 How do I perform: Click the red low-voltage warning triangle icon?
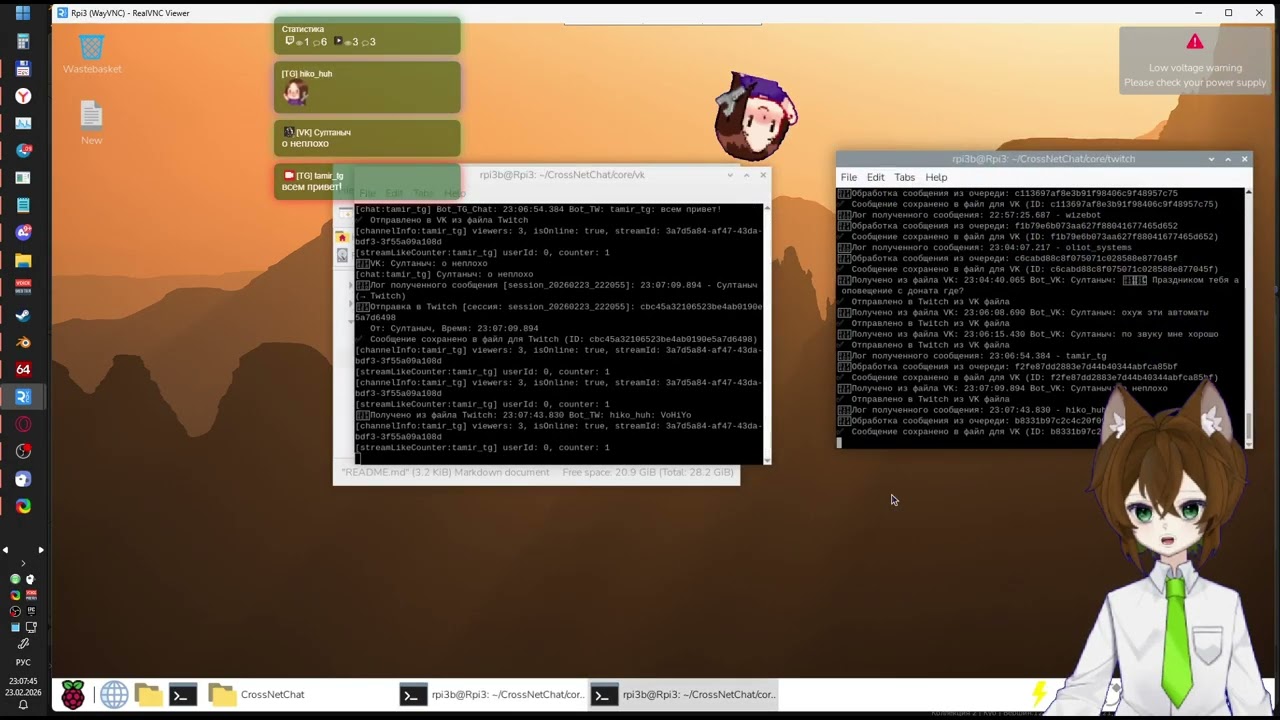pyautogui.click(x=1194, y=42)
